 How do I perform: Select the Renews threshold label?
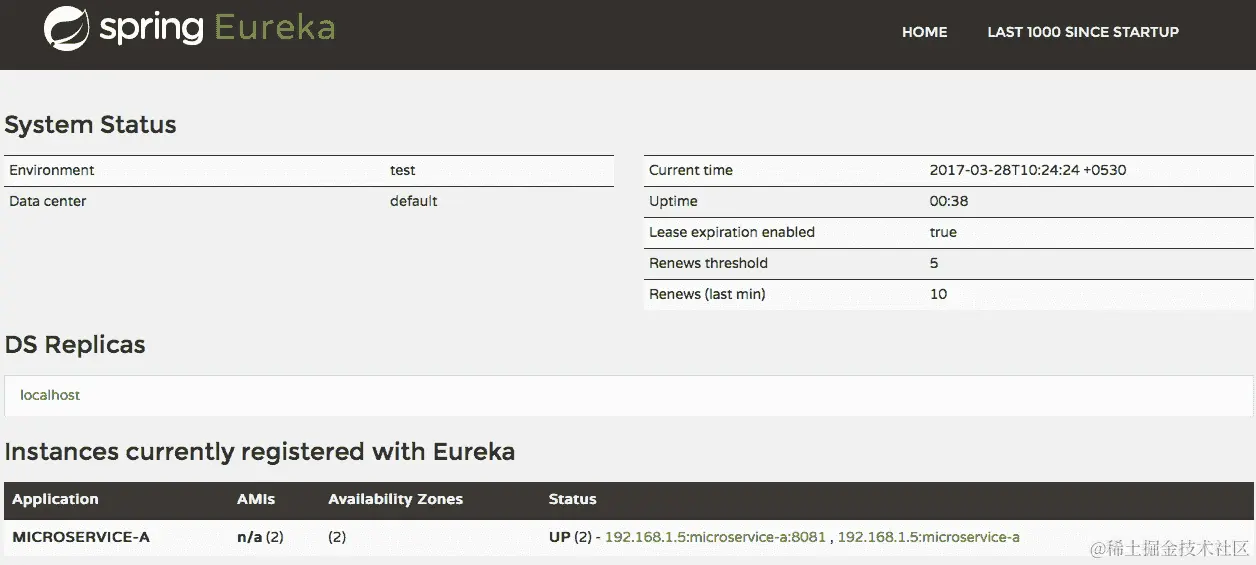(x=708, y=263)
